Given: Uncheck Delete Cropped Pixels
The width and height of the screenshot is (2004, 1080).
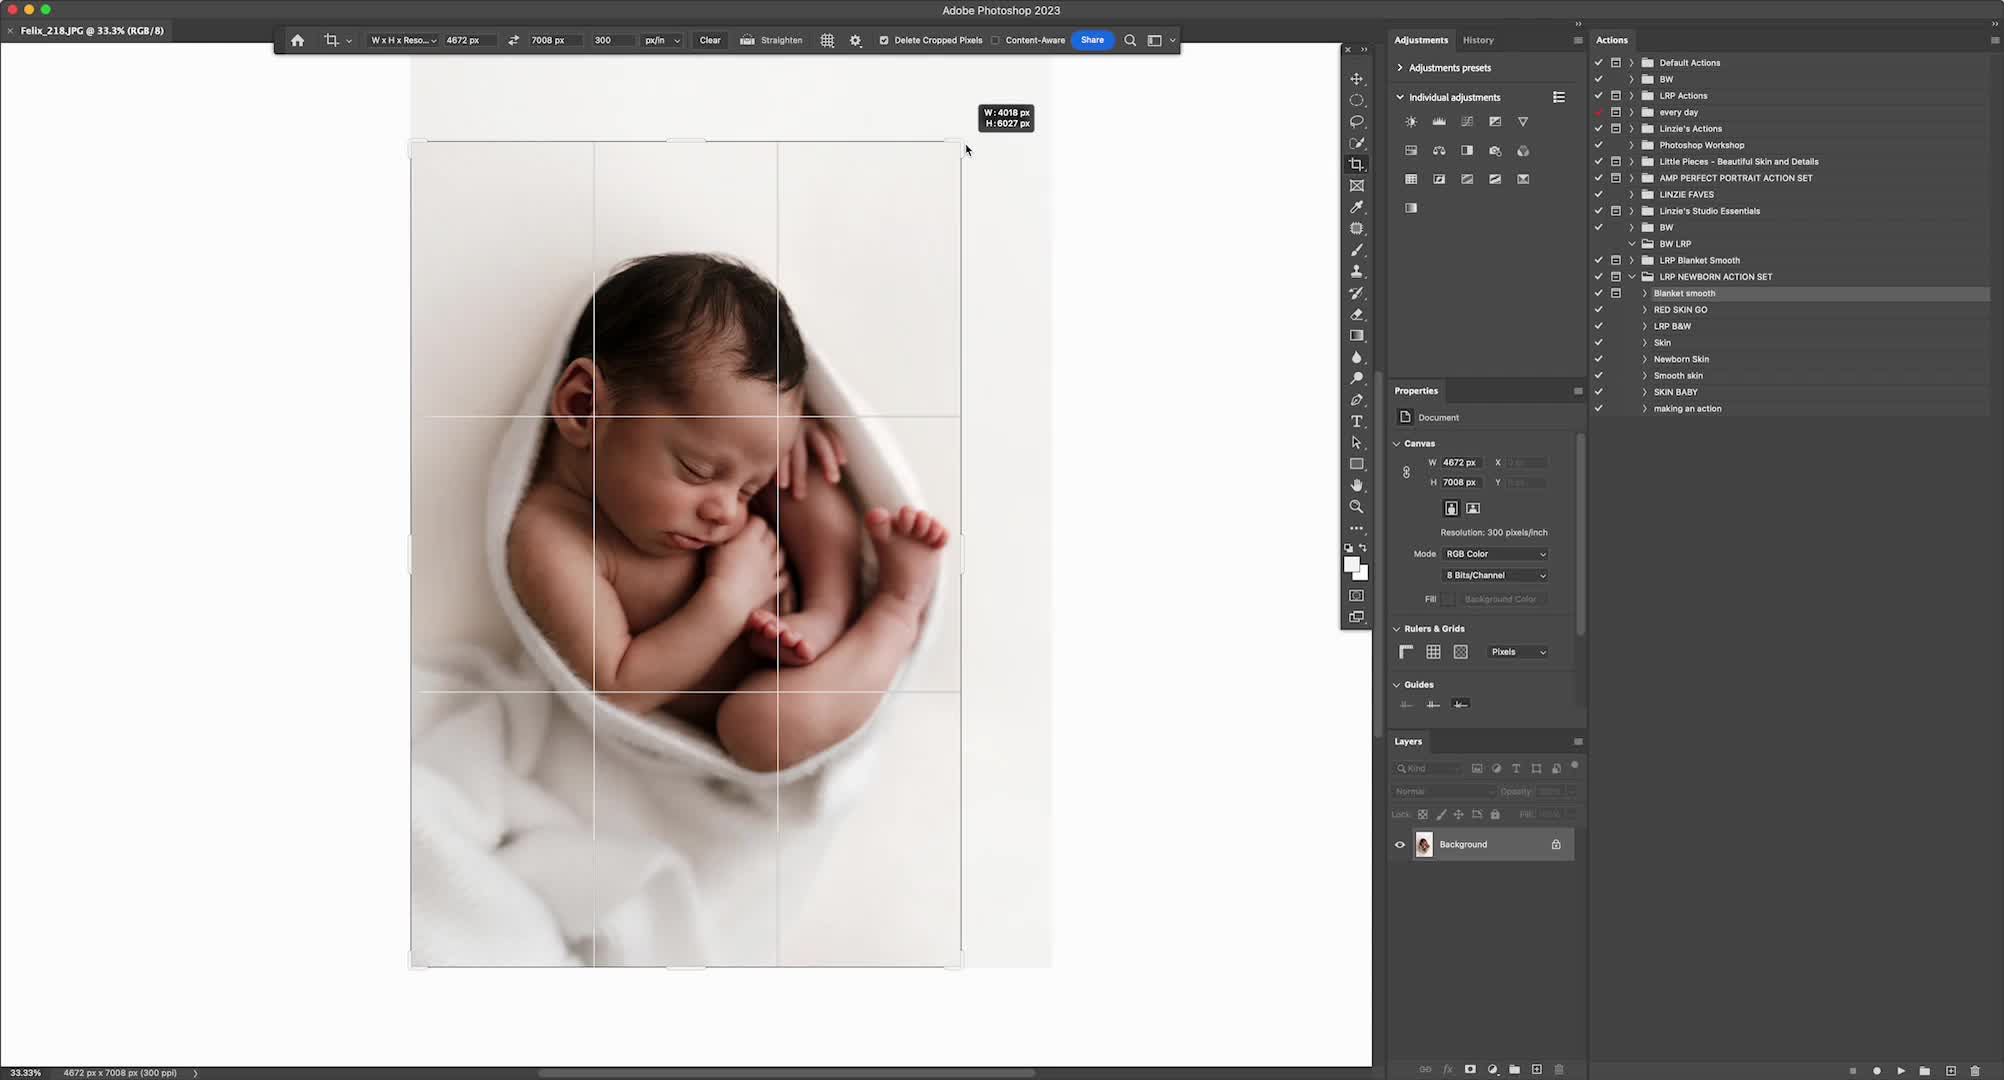Looking at the screenshot, I should [884, 40].
